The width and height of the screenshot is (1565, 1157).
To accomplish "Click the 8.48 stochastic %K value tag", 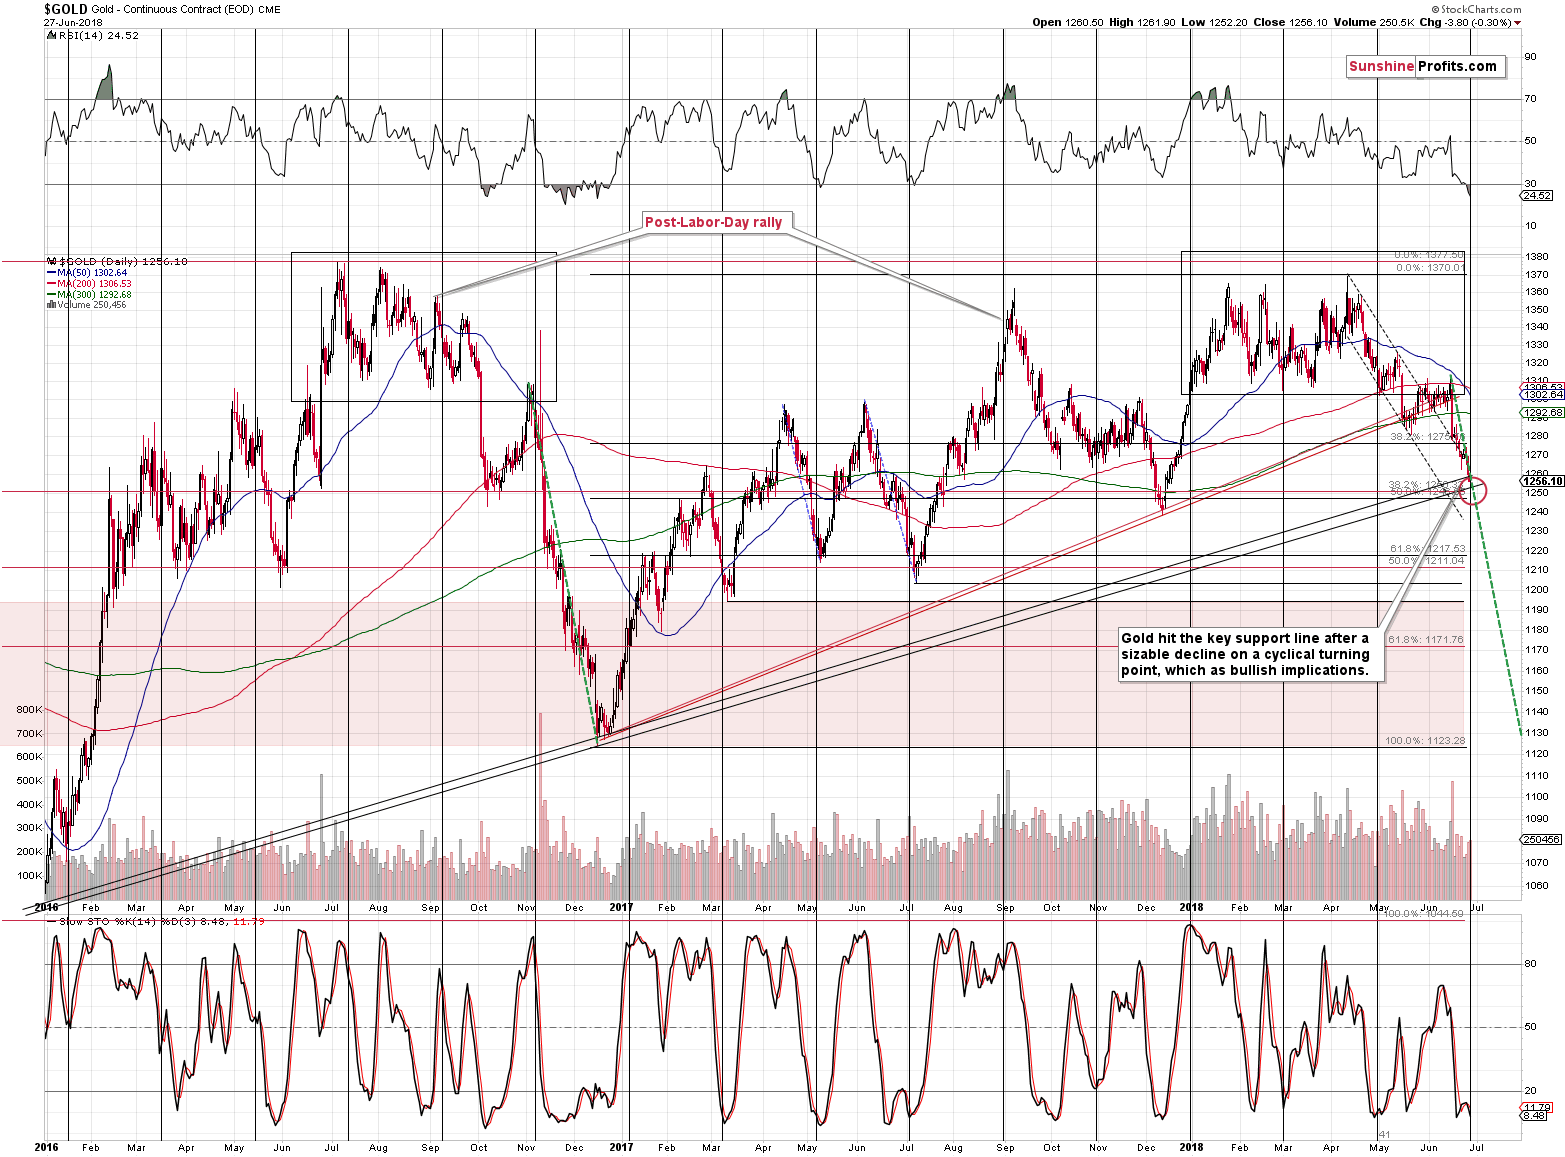I will click(1534, 1115).
